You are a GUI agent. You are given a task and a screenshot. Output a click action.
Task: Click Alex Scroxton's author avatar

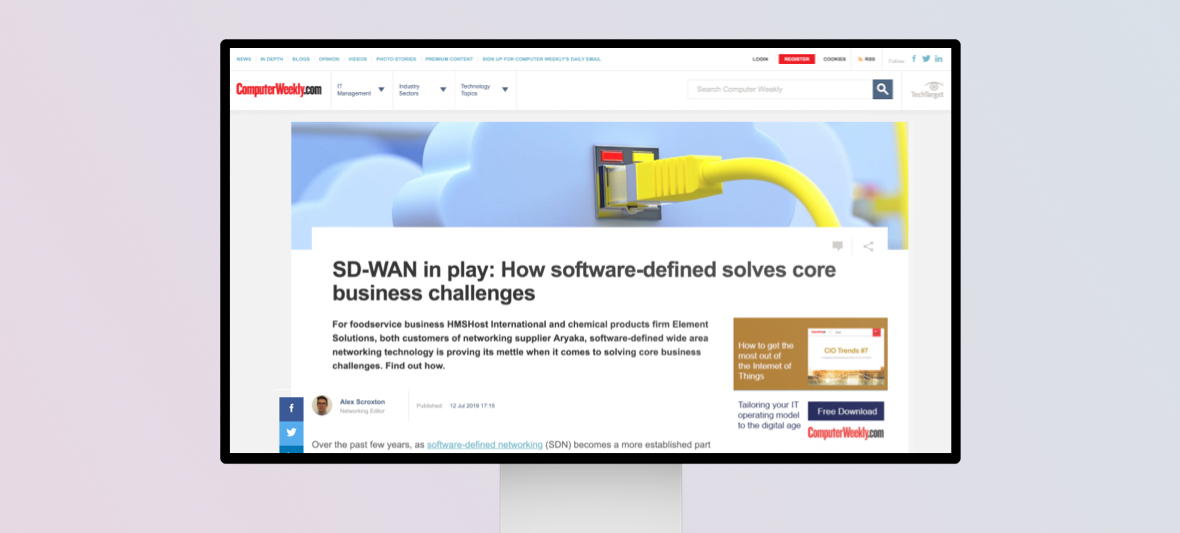322,406
